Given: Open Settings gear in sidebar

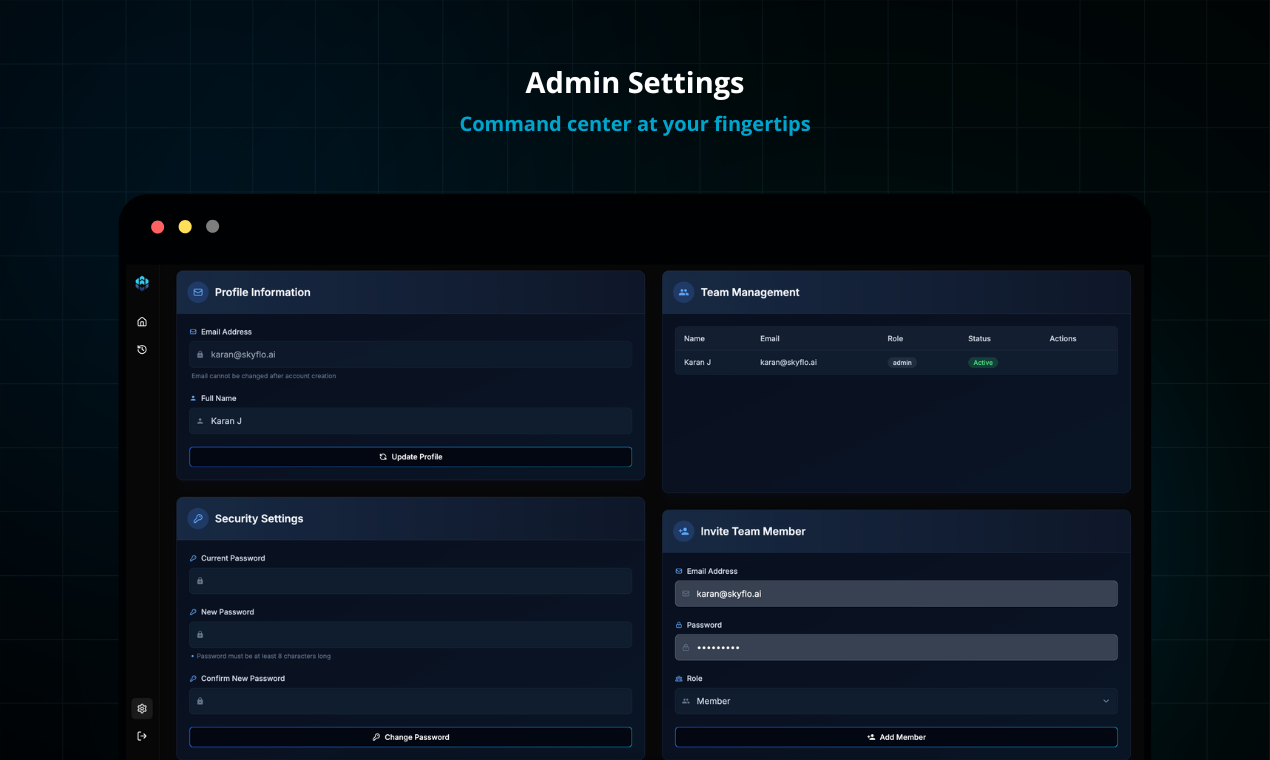Looking at the screenshot, I should (x=142, y=708).
